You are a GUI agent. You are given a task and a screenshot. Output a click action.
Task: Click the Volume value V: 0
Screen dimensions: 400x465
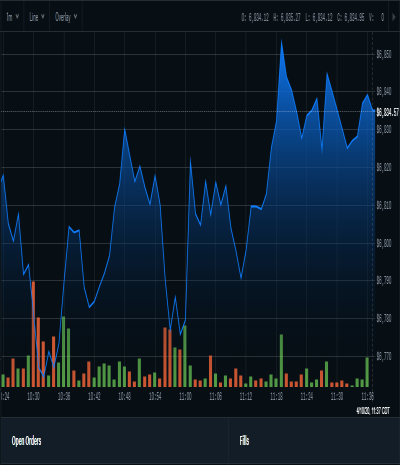pos(376,17)
